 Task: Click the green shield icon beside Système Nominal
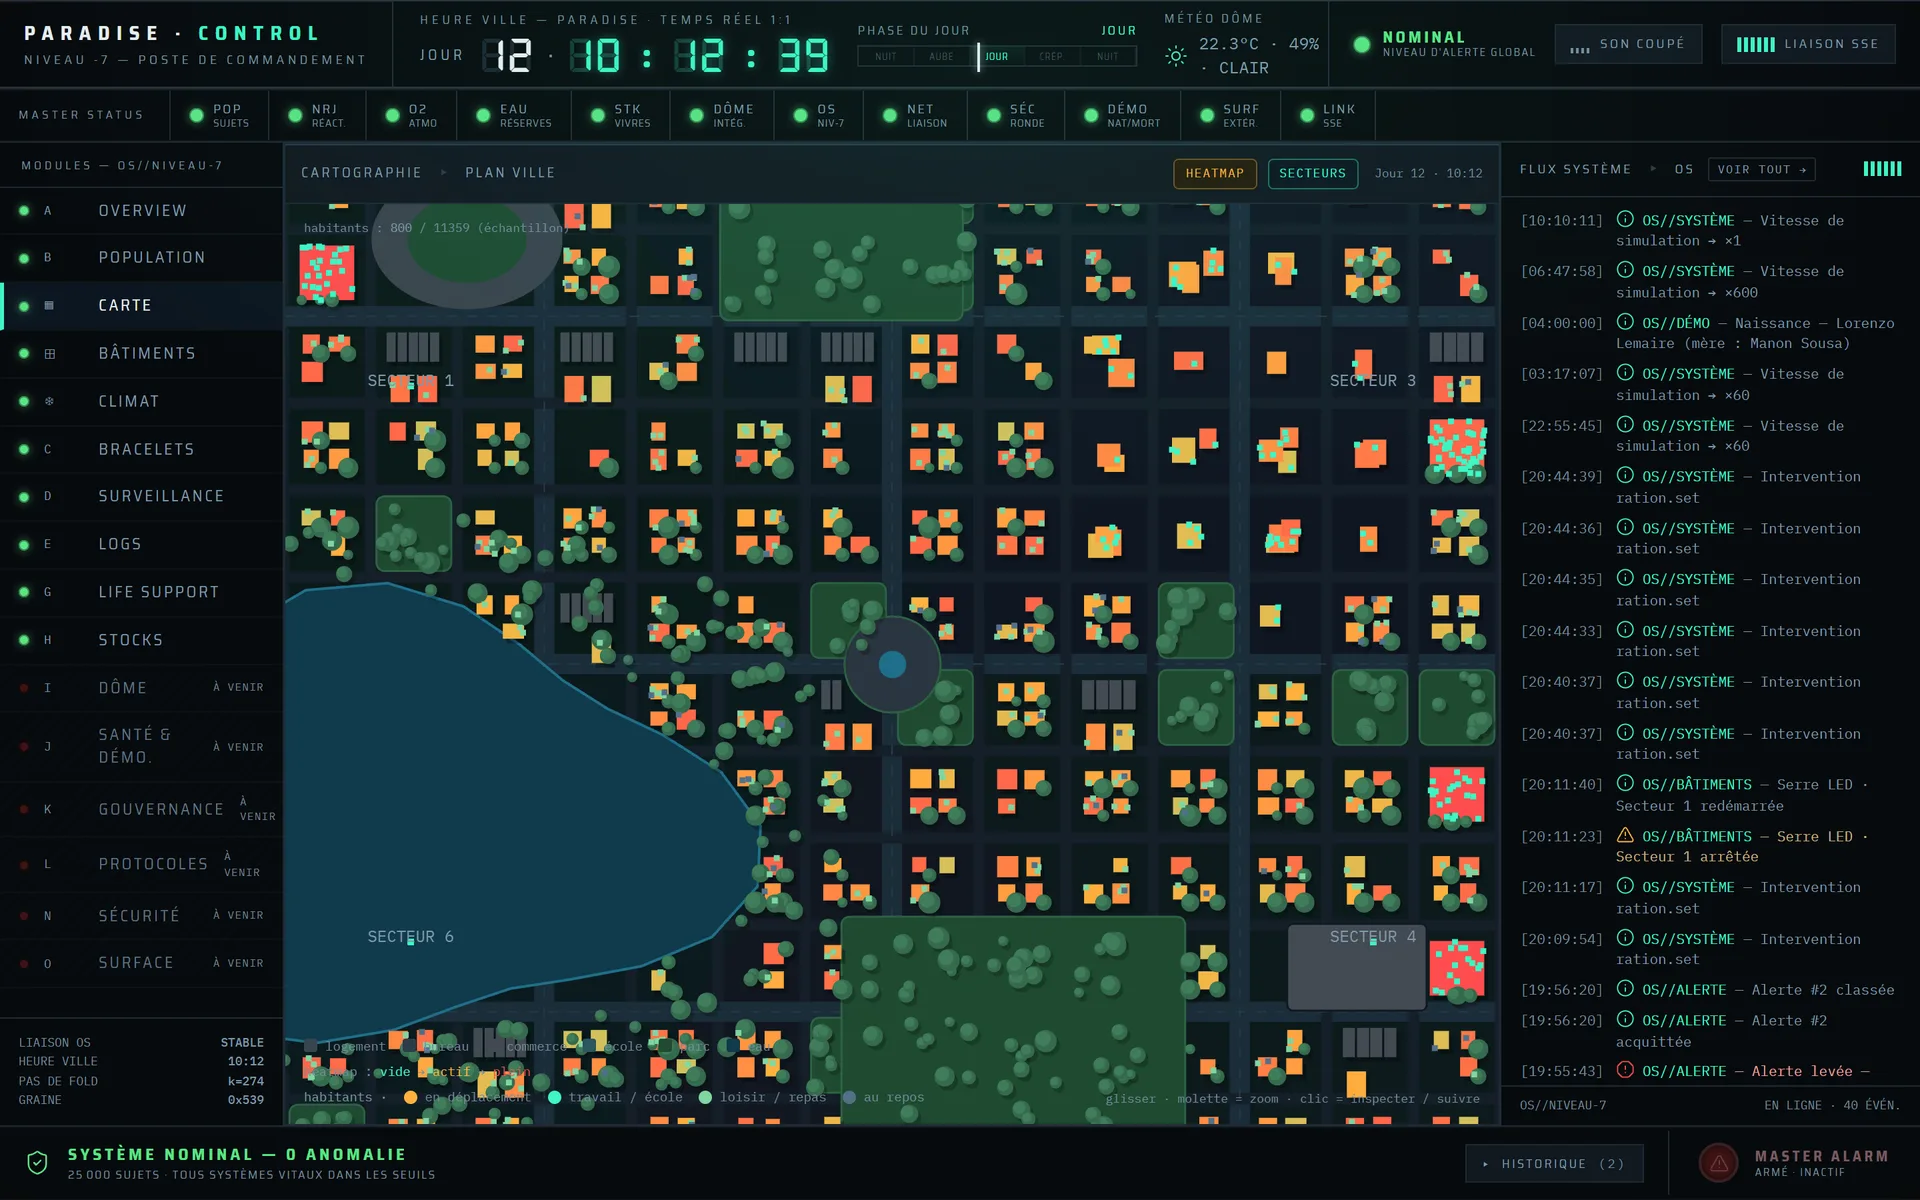tap(37, 1162)
